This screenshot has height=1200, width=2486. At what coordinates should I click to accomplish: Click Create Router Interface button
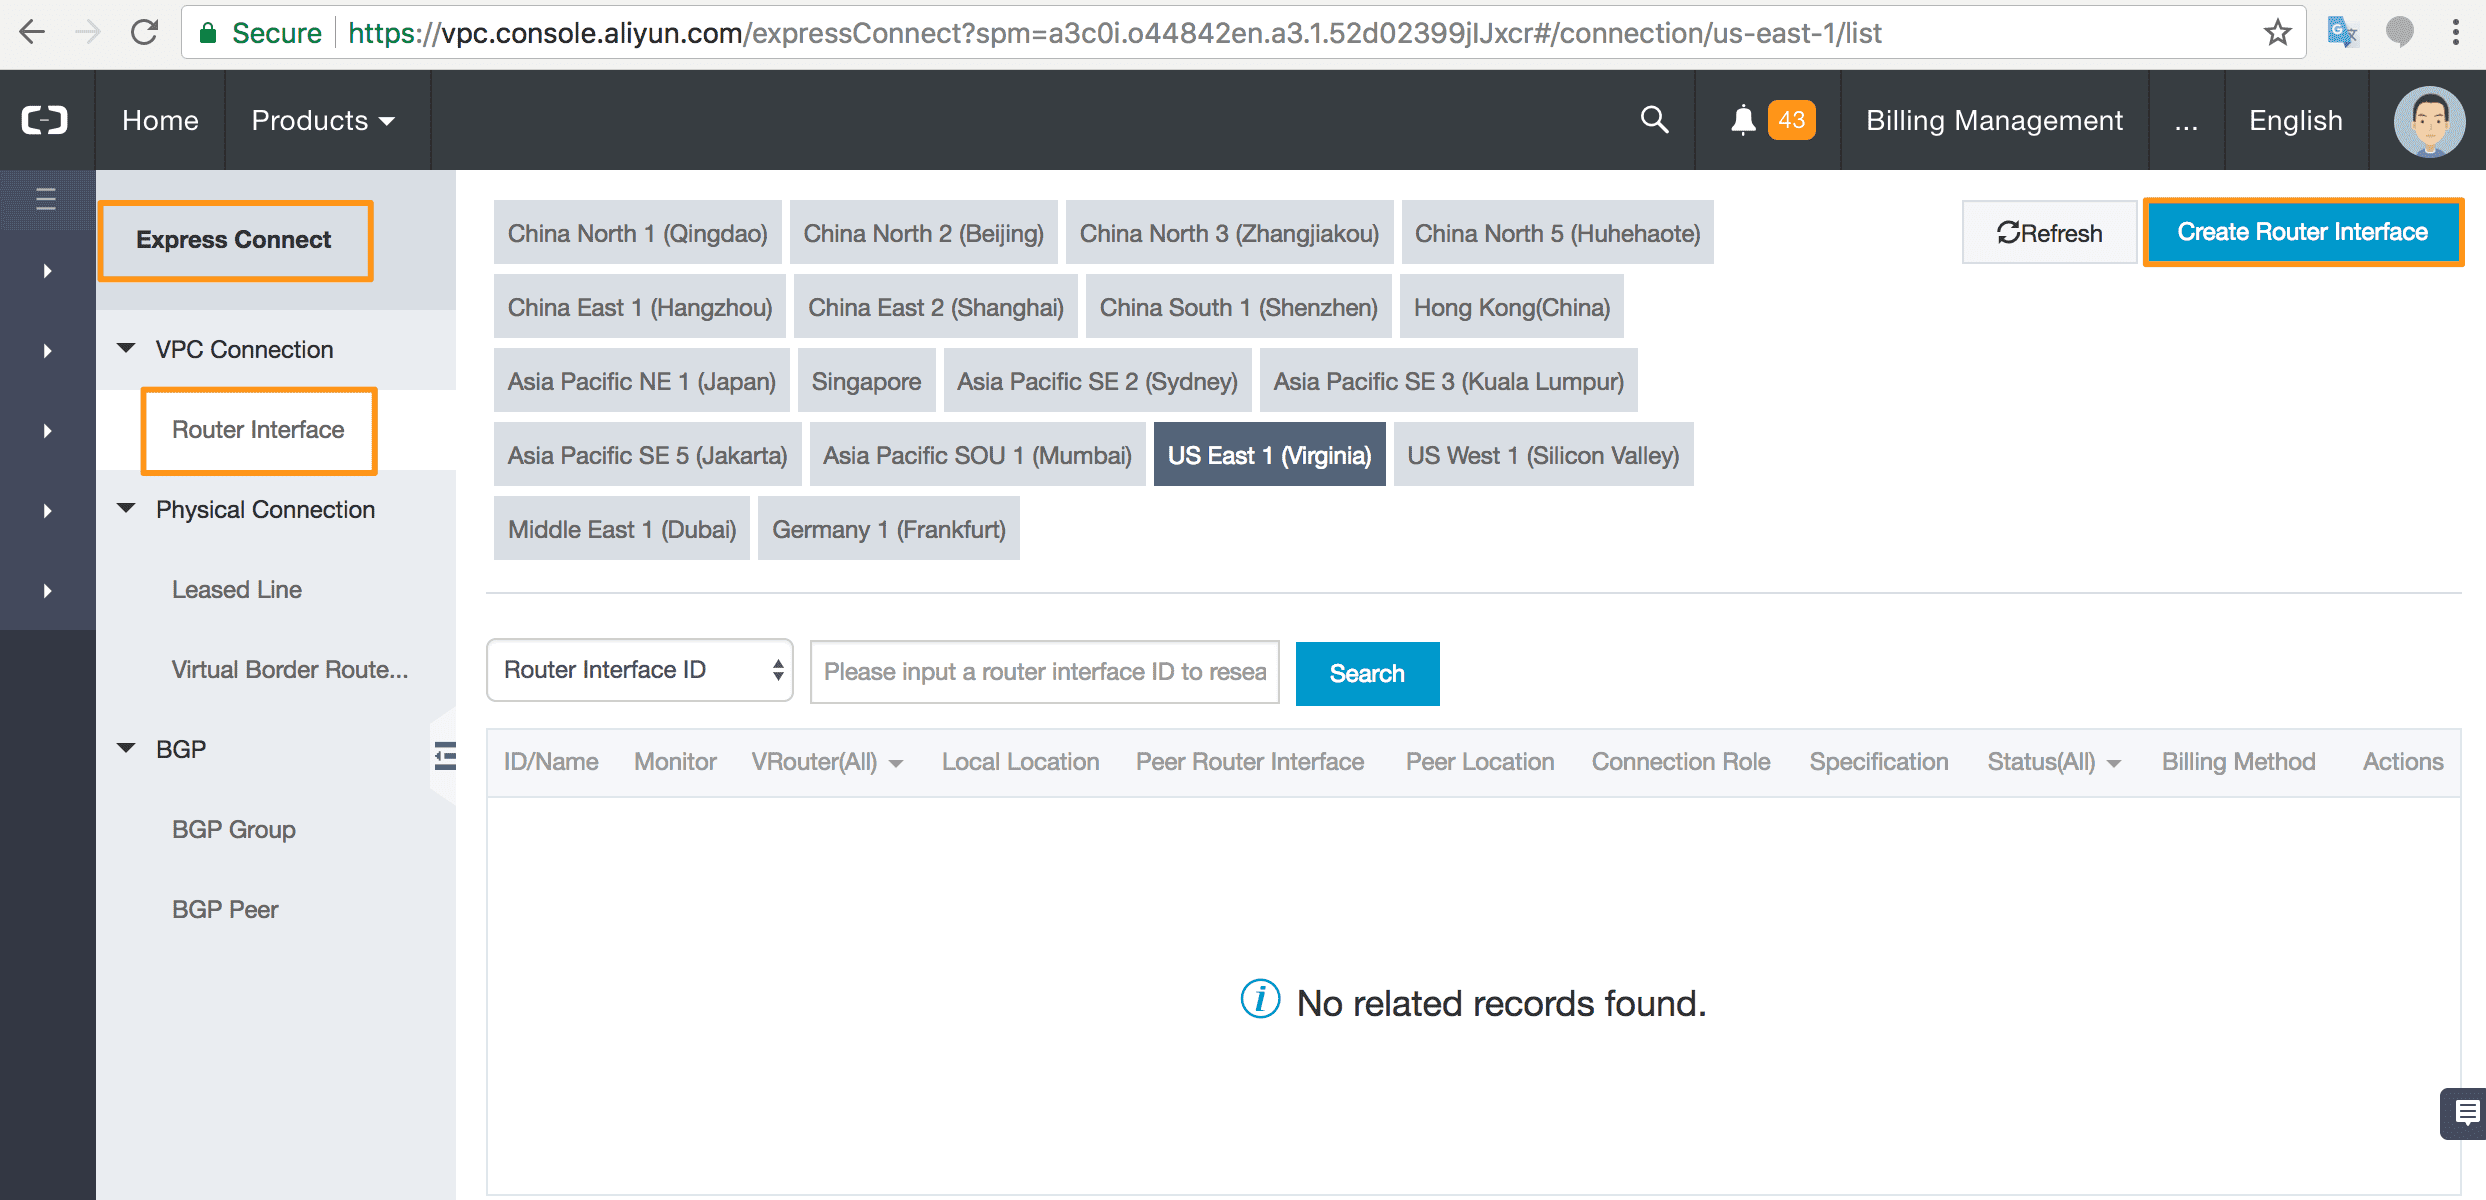coord(2303,232)
